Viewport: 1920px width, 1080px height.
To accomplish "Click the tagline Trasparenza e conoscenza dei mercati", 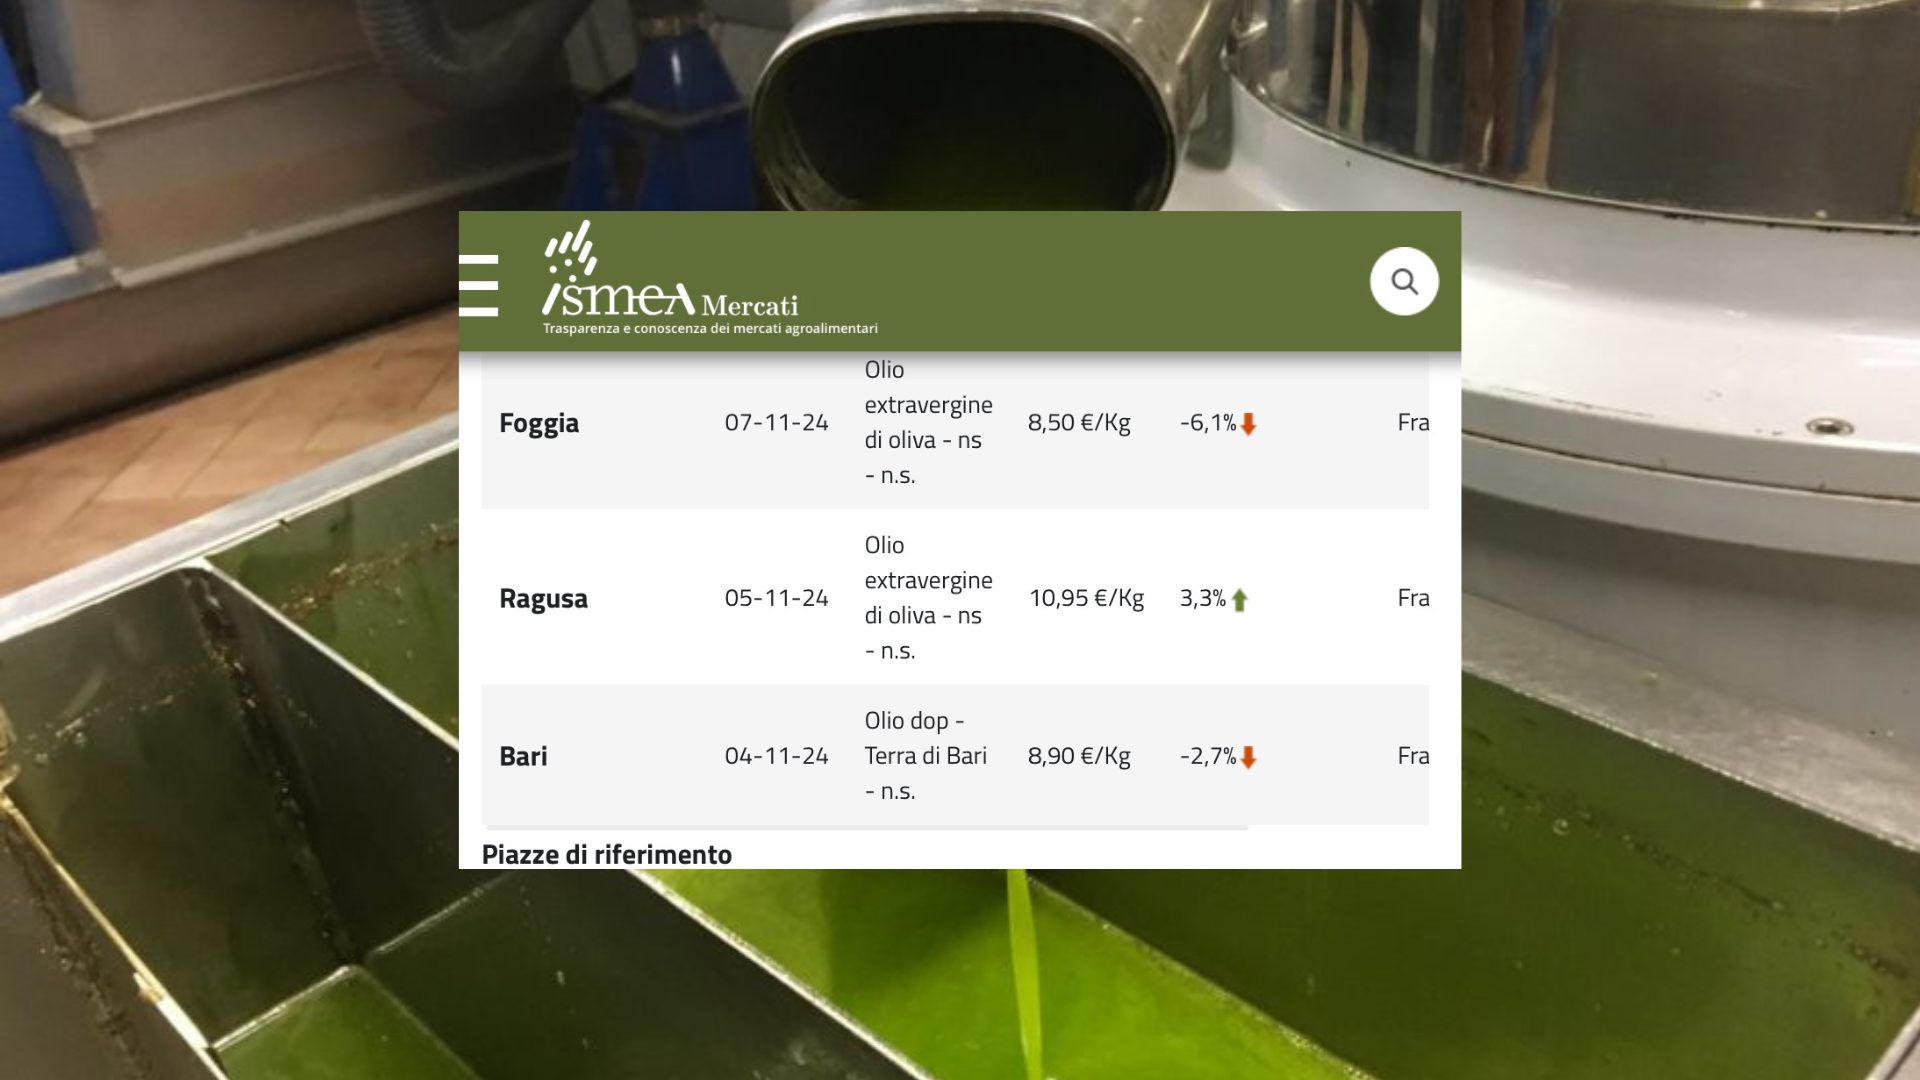I will pyautogui.click(x=710, y=328).
